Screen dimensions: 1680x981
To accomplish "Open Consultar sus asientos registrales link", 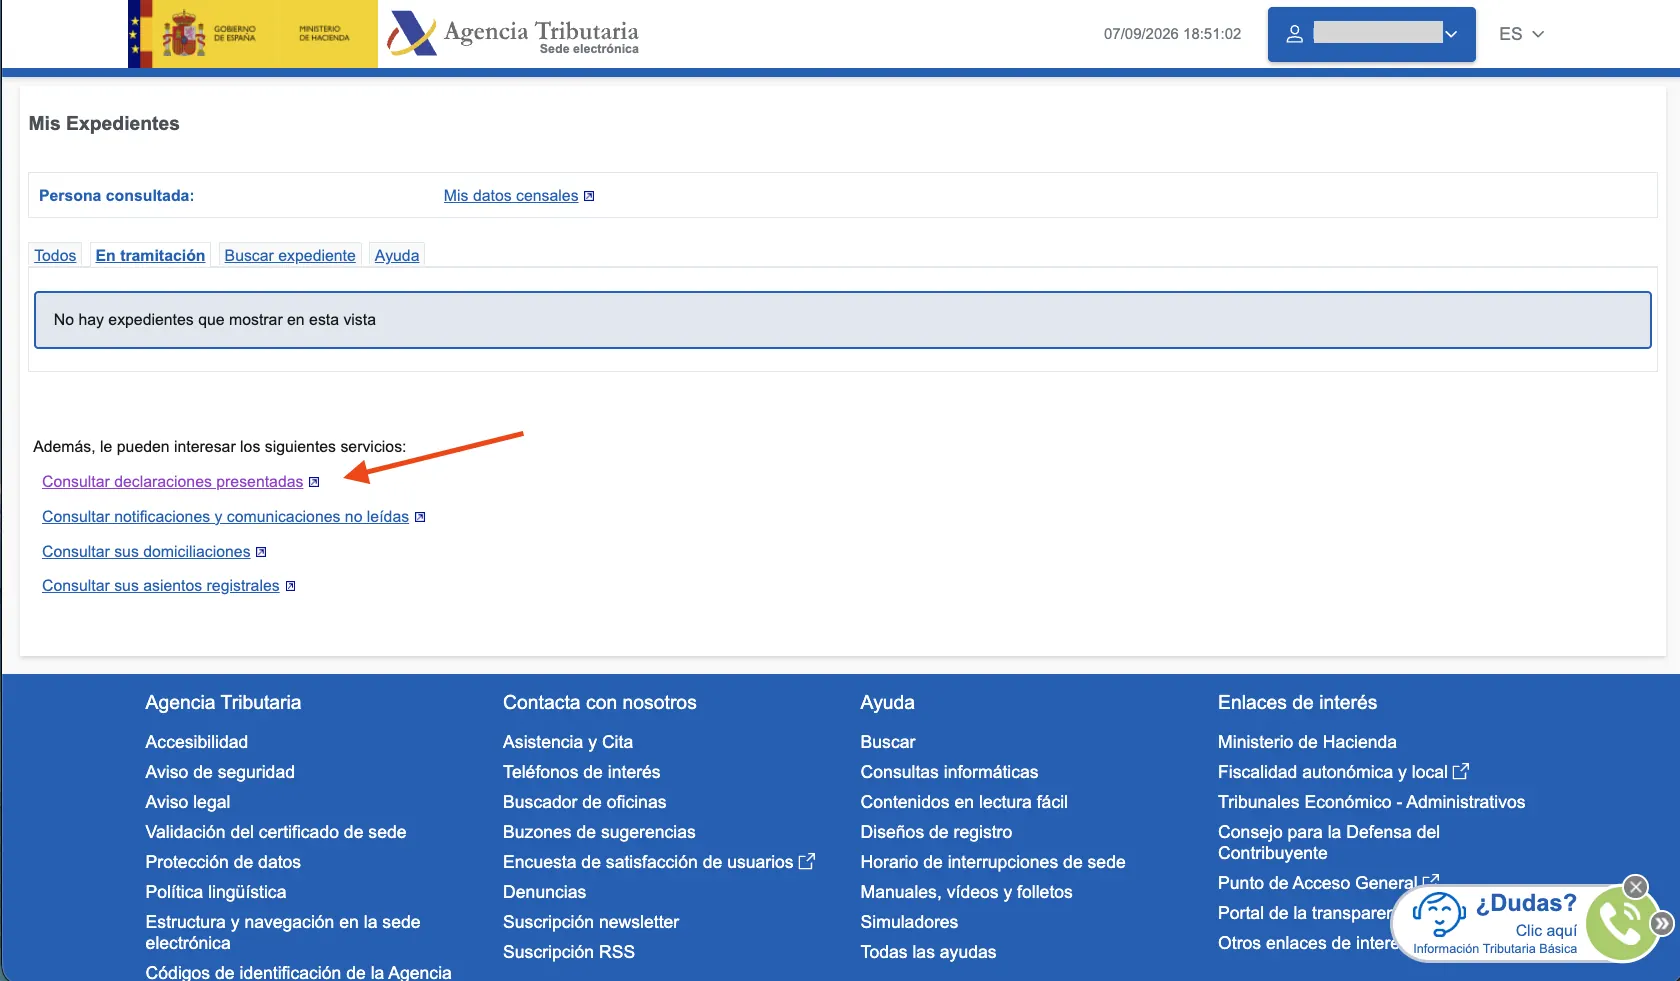I will point(161,586).
